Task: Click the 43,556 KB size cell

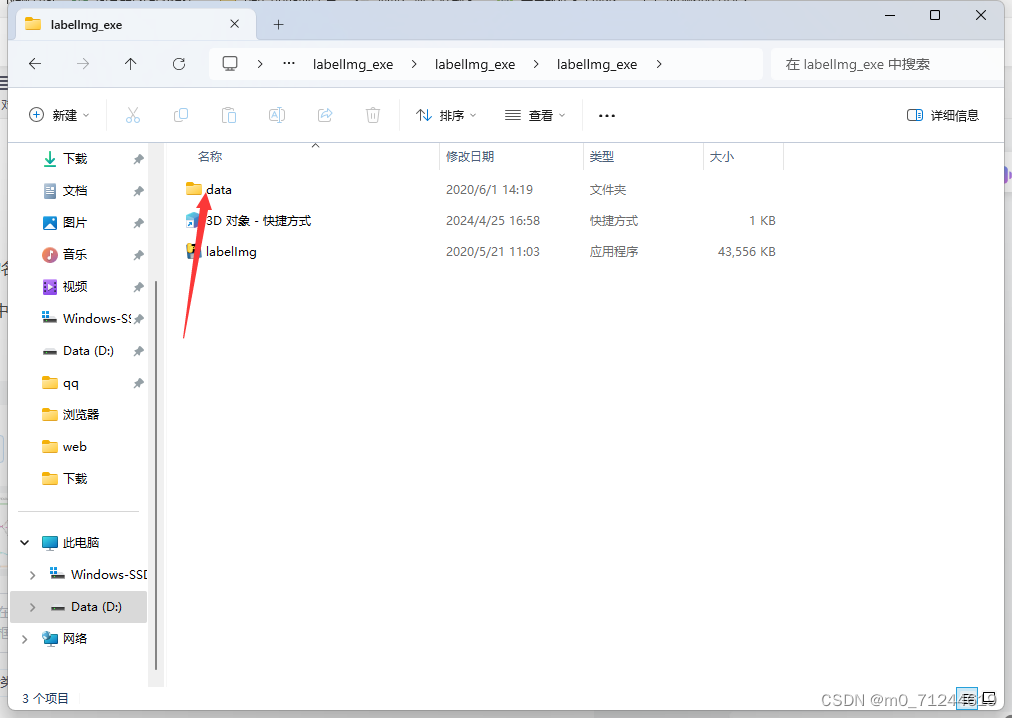Action: pos(747,252)
